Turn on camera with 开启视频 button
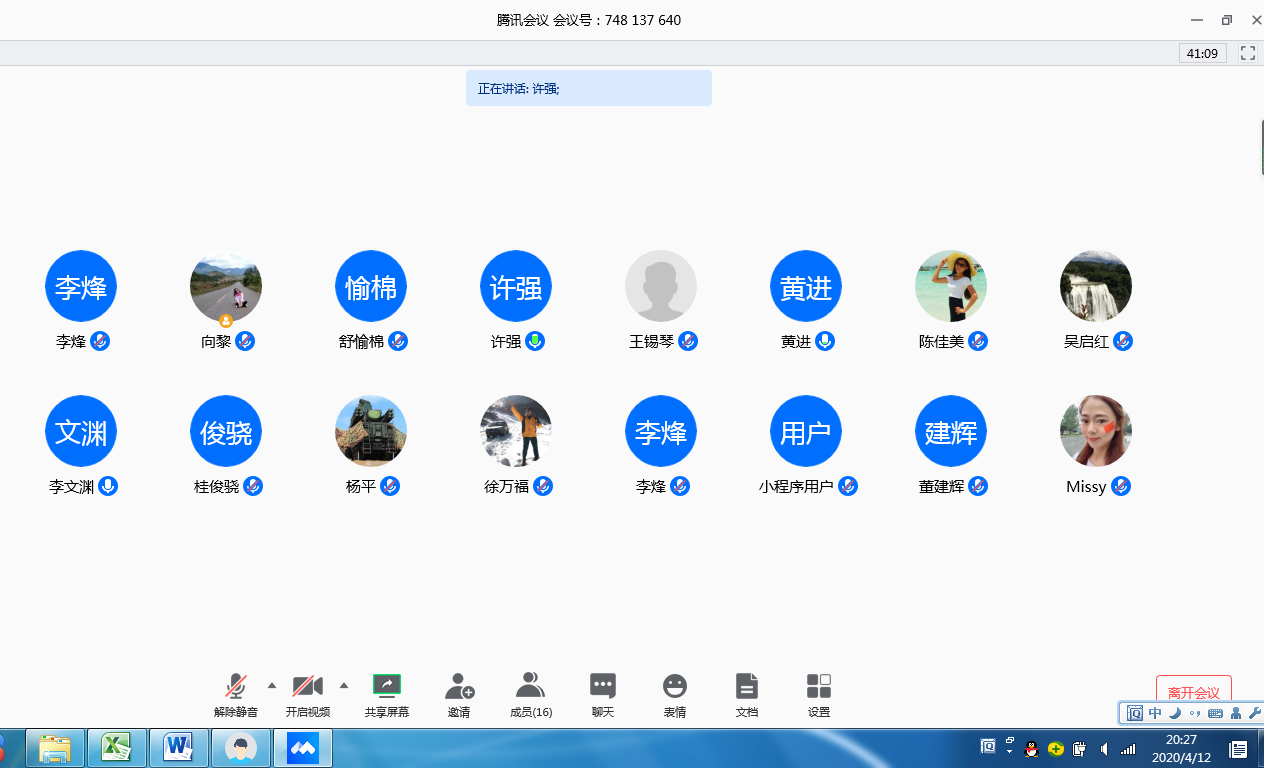 pyautogui.click(x=307, y=694)
